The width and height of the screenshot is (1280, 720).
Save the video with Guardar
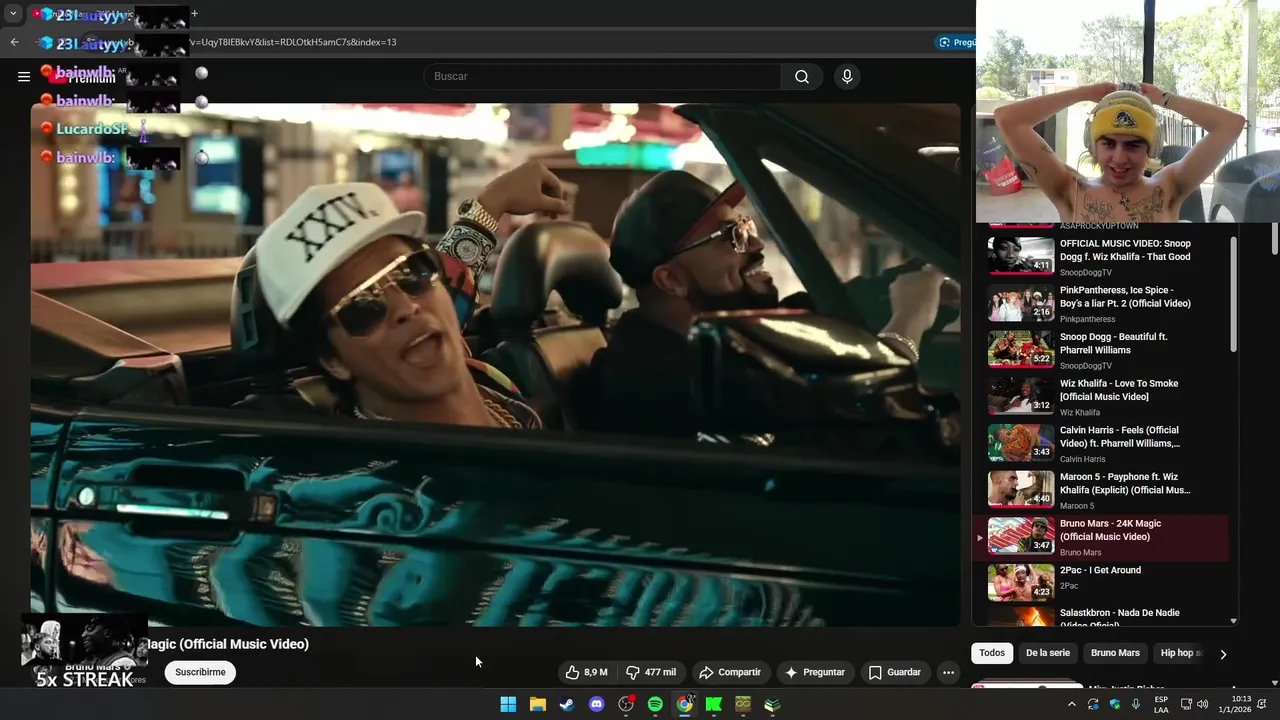895,672
